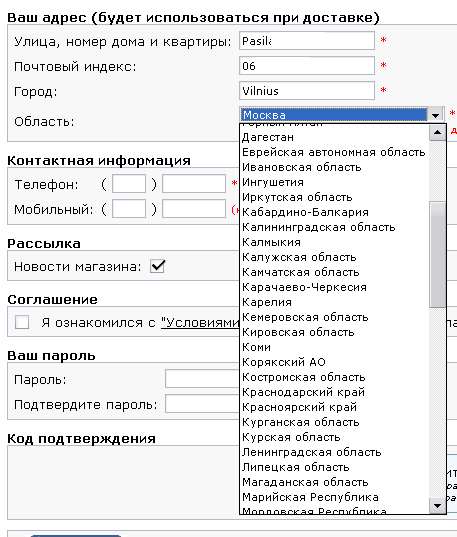Click the Город field containing Vilnius
The height and width of the screenshot is (537, 457).
pyautogui.click(x=307, y=91)
